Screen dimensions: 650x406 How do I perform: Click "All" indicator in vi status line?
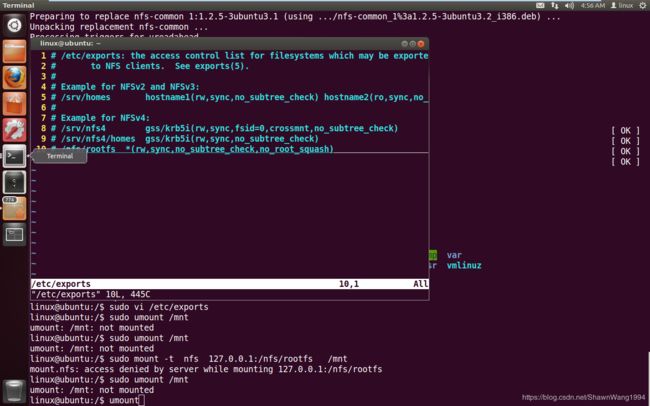pos(420,284)
